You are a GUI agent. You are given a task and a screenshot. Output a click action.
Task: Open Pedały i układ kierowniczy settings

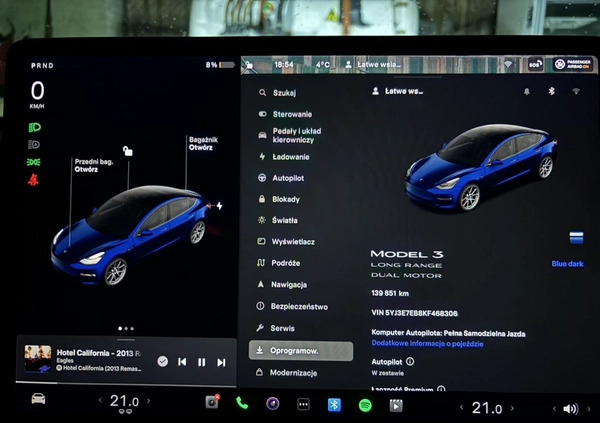(x=290, y=136)
